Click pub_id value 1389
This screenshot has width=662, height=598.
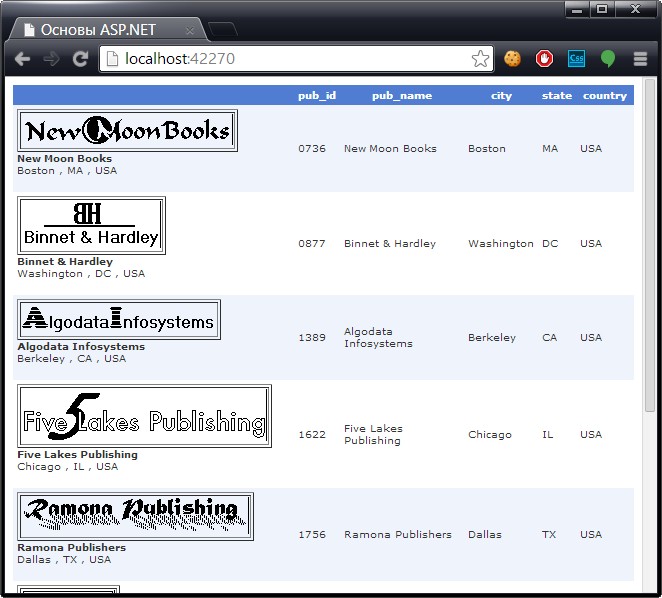(x=312, y=337)
